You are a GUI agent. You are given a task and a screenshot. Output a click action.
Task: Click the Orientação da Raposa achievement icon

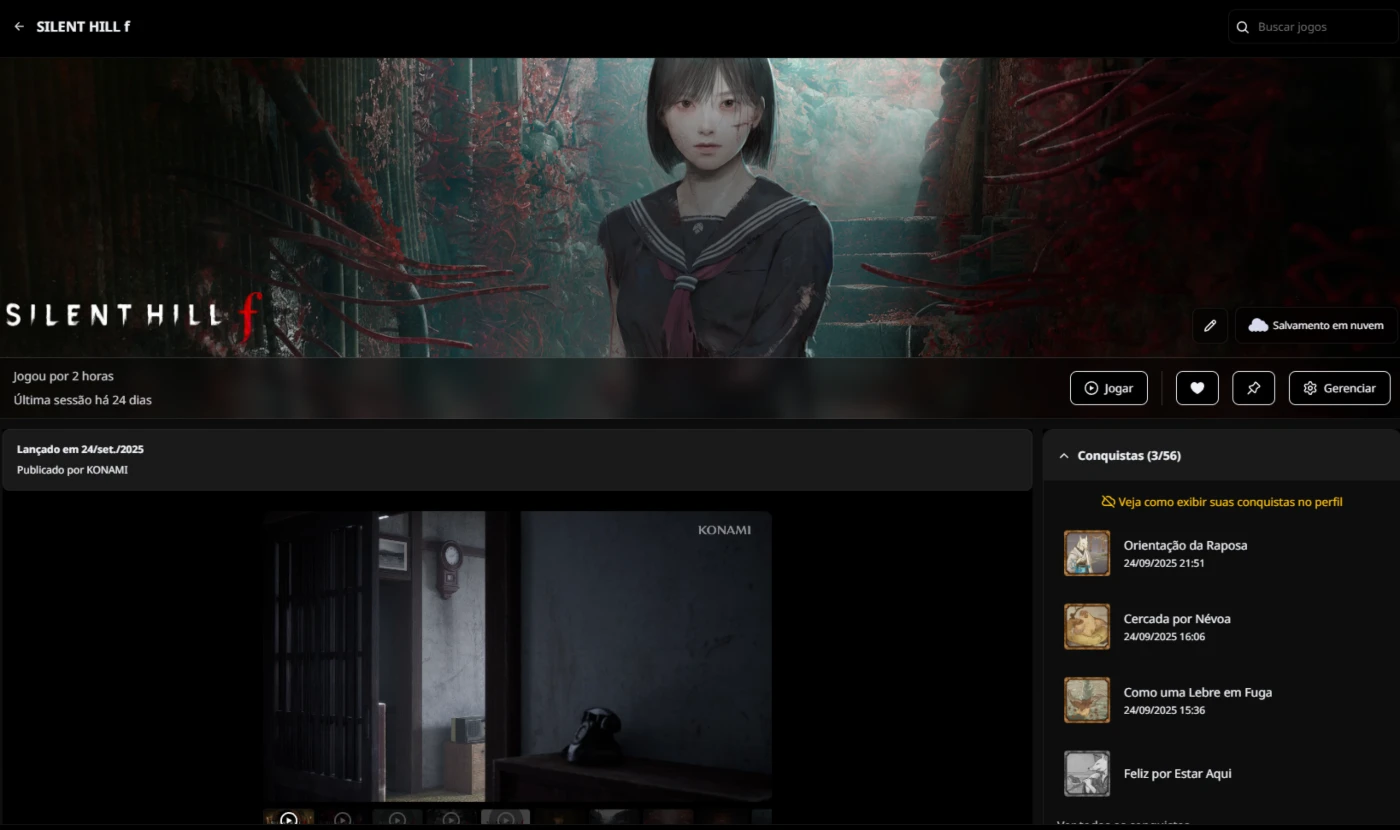click(1087, 553)
